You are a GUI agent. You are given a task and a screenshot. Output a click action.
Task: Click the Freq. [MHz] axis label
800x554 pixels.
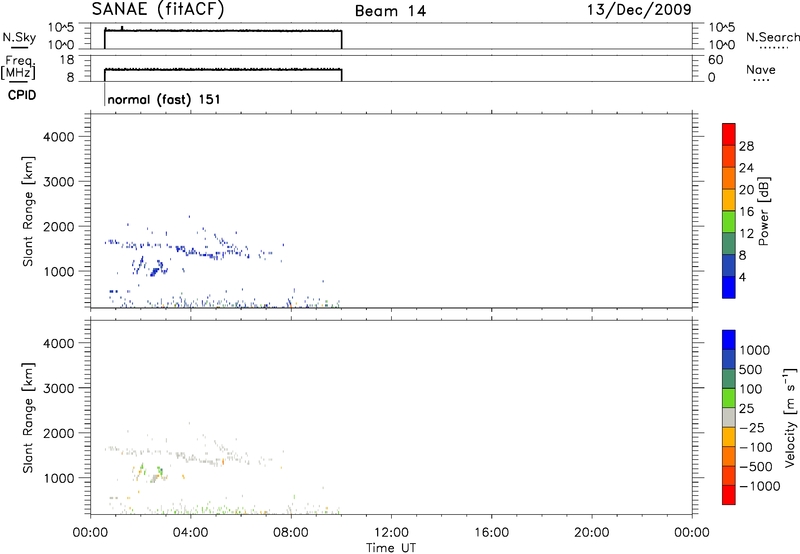point(18,67)
